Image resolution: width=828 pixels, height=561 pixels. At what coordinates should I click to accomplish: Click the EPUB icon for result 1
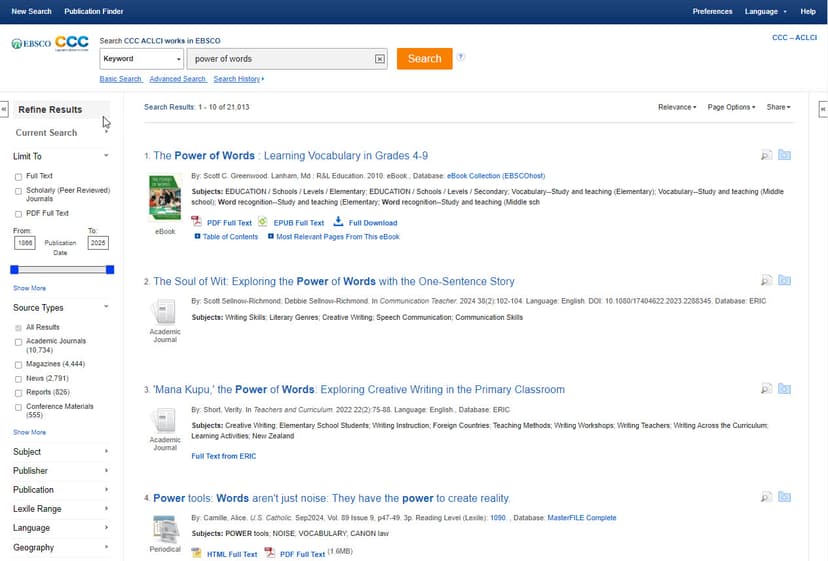[262, 221]
